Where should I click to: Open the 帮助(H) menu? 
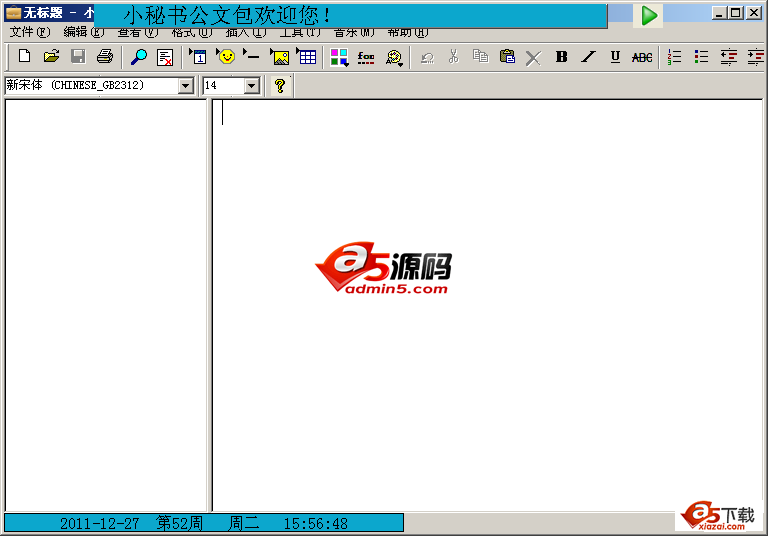[408, 33]
